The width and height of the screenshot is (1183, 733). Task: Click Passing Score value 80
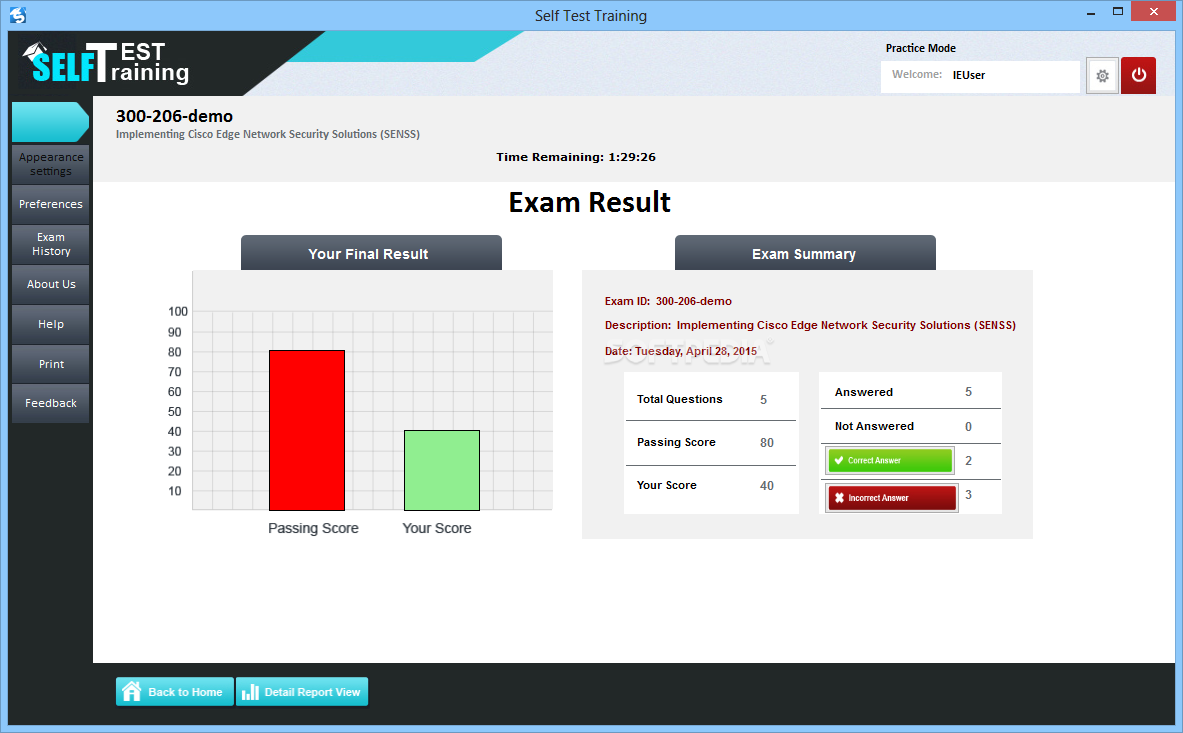click(767, 443)
